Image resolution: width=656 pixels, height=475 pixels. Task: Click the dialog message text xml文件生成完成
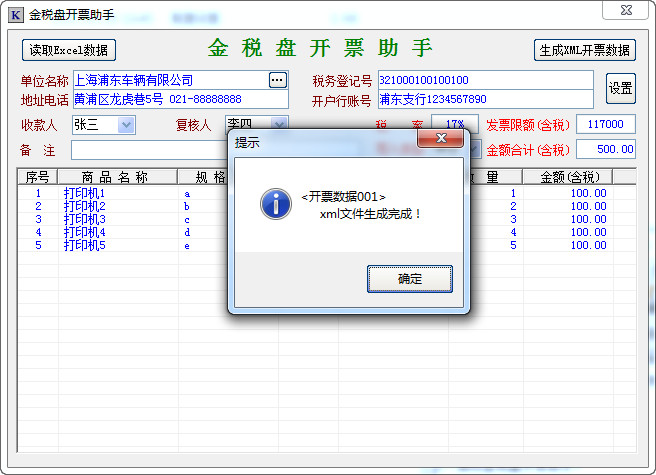[x=371, y=214]
